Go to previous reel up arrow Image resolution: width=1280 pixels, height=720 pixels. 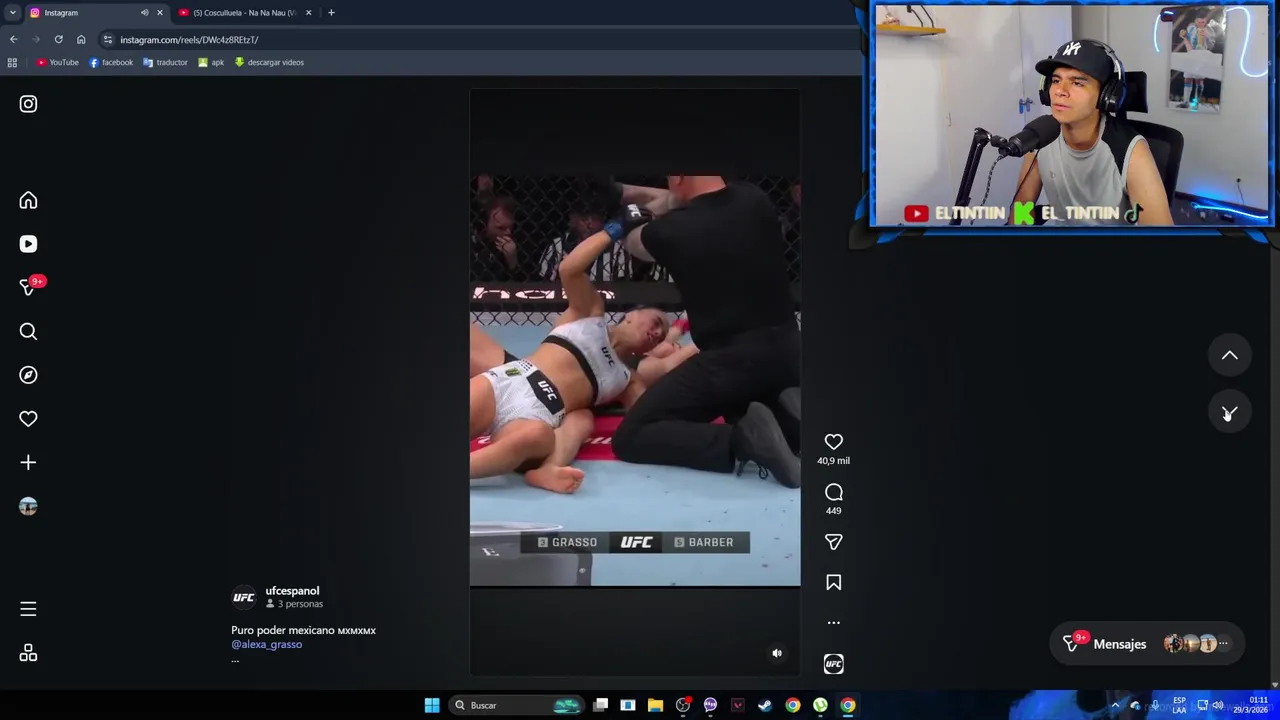tap(1229, 355)
